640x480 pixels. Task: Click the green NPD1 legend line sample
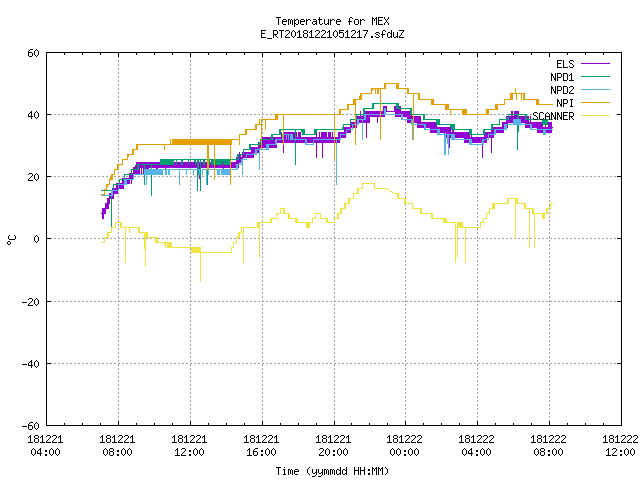click(595, 77)
